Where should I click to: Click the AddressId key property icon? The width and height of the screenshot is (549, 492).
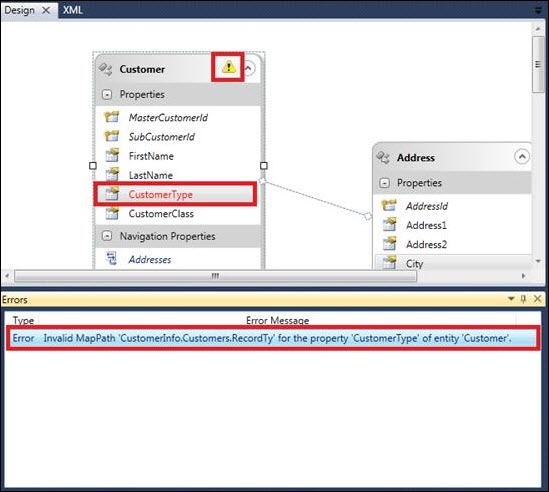[x=389, y=205]
